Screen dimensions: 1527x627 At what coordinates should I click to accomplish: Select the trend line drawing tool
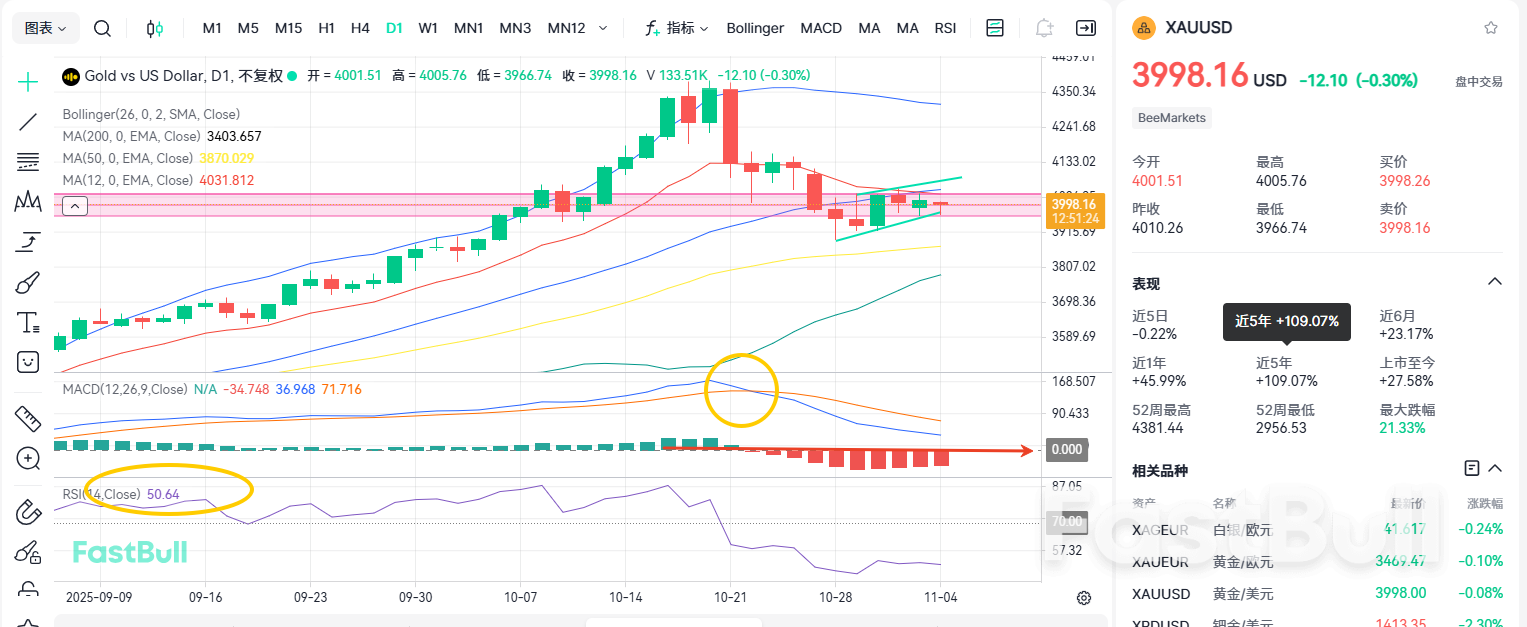pos(27,120)
